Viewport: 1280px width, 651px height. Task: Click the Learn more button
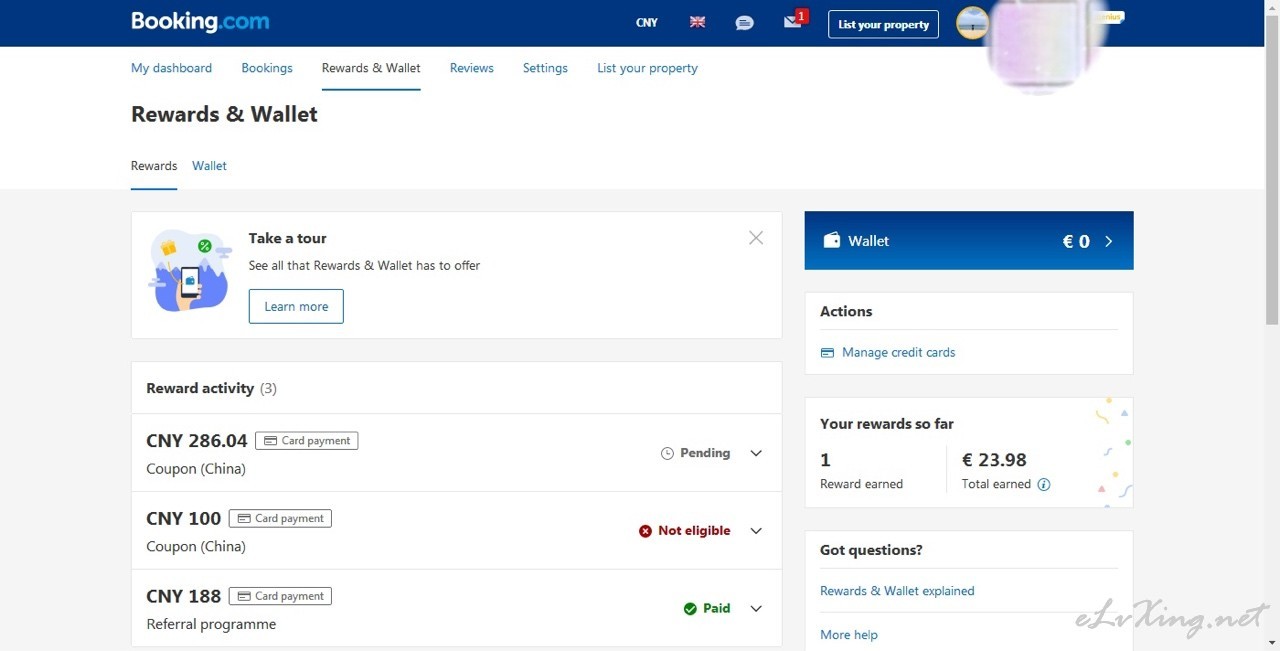coord(296,307)
